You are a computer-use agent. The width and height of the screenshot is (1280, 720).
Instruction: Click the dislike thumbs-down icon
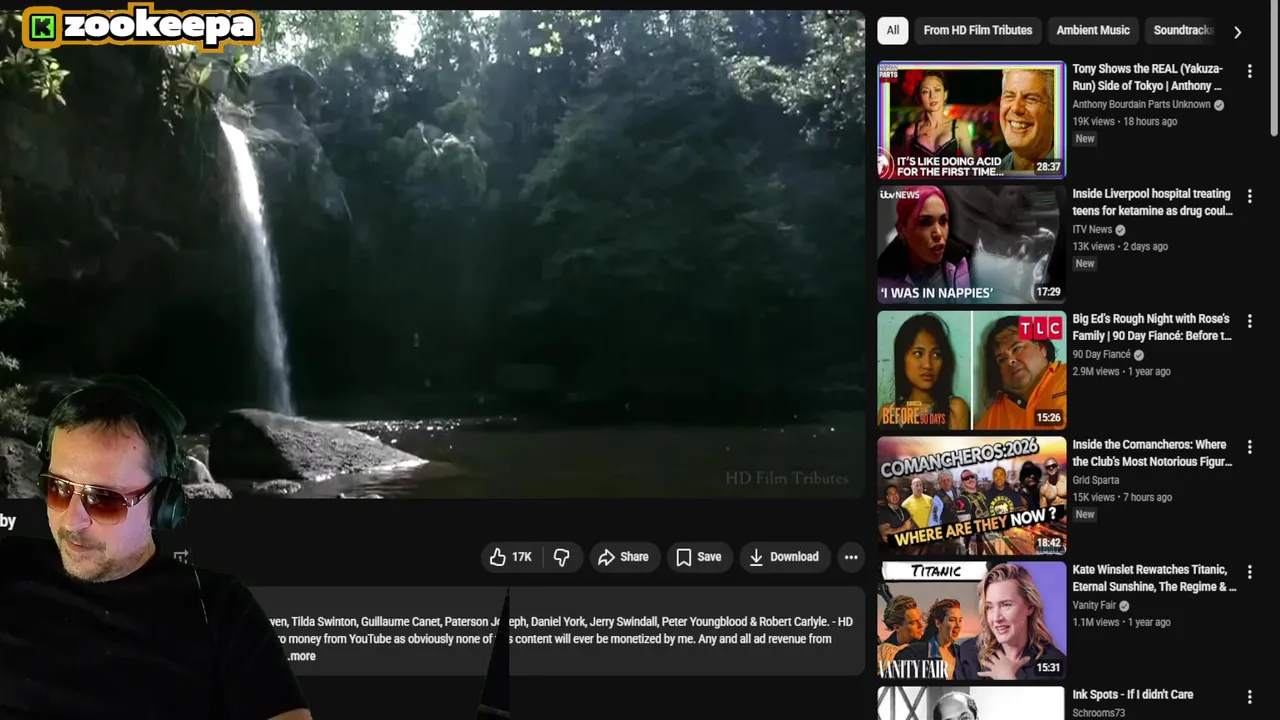[x=562, y=557]
